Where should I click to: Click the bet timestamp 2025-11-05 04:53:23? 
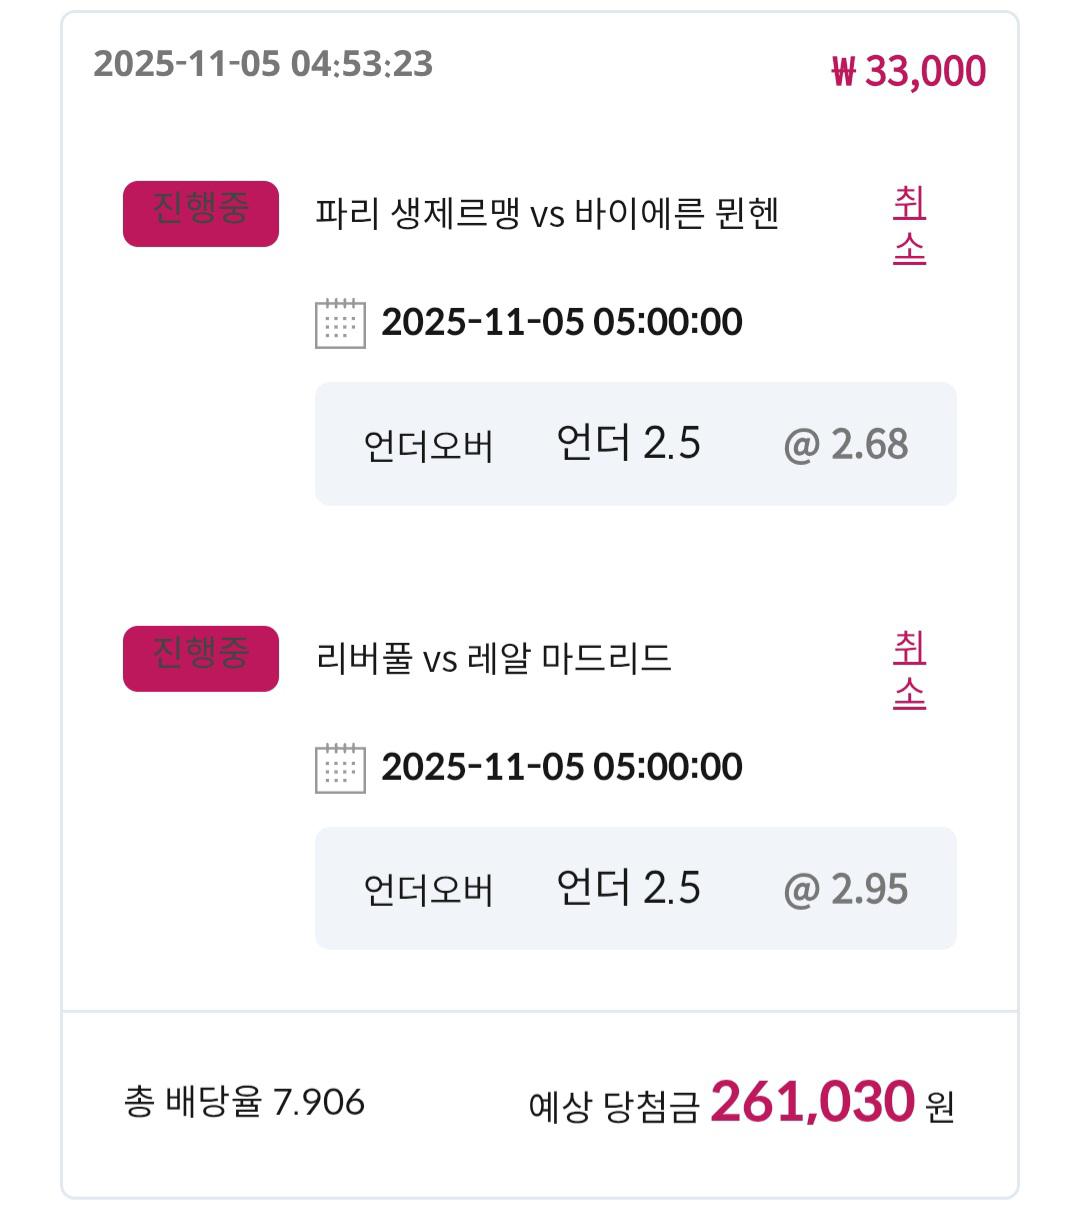pyautogui.click(x=263, y=64)
